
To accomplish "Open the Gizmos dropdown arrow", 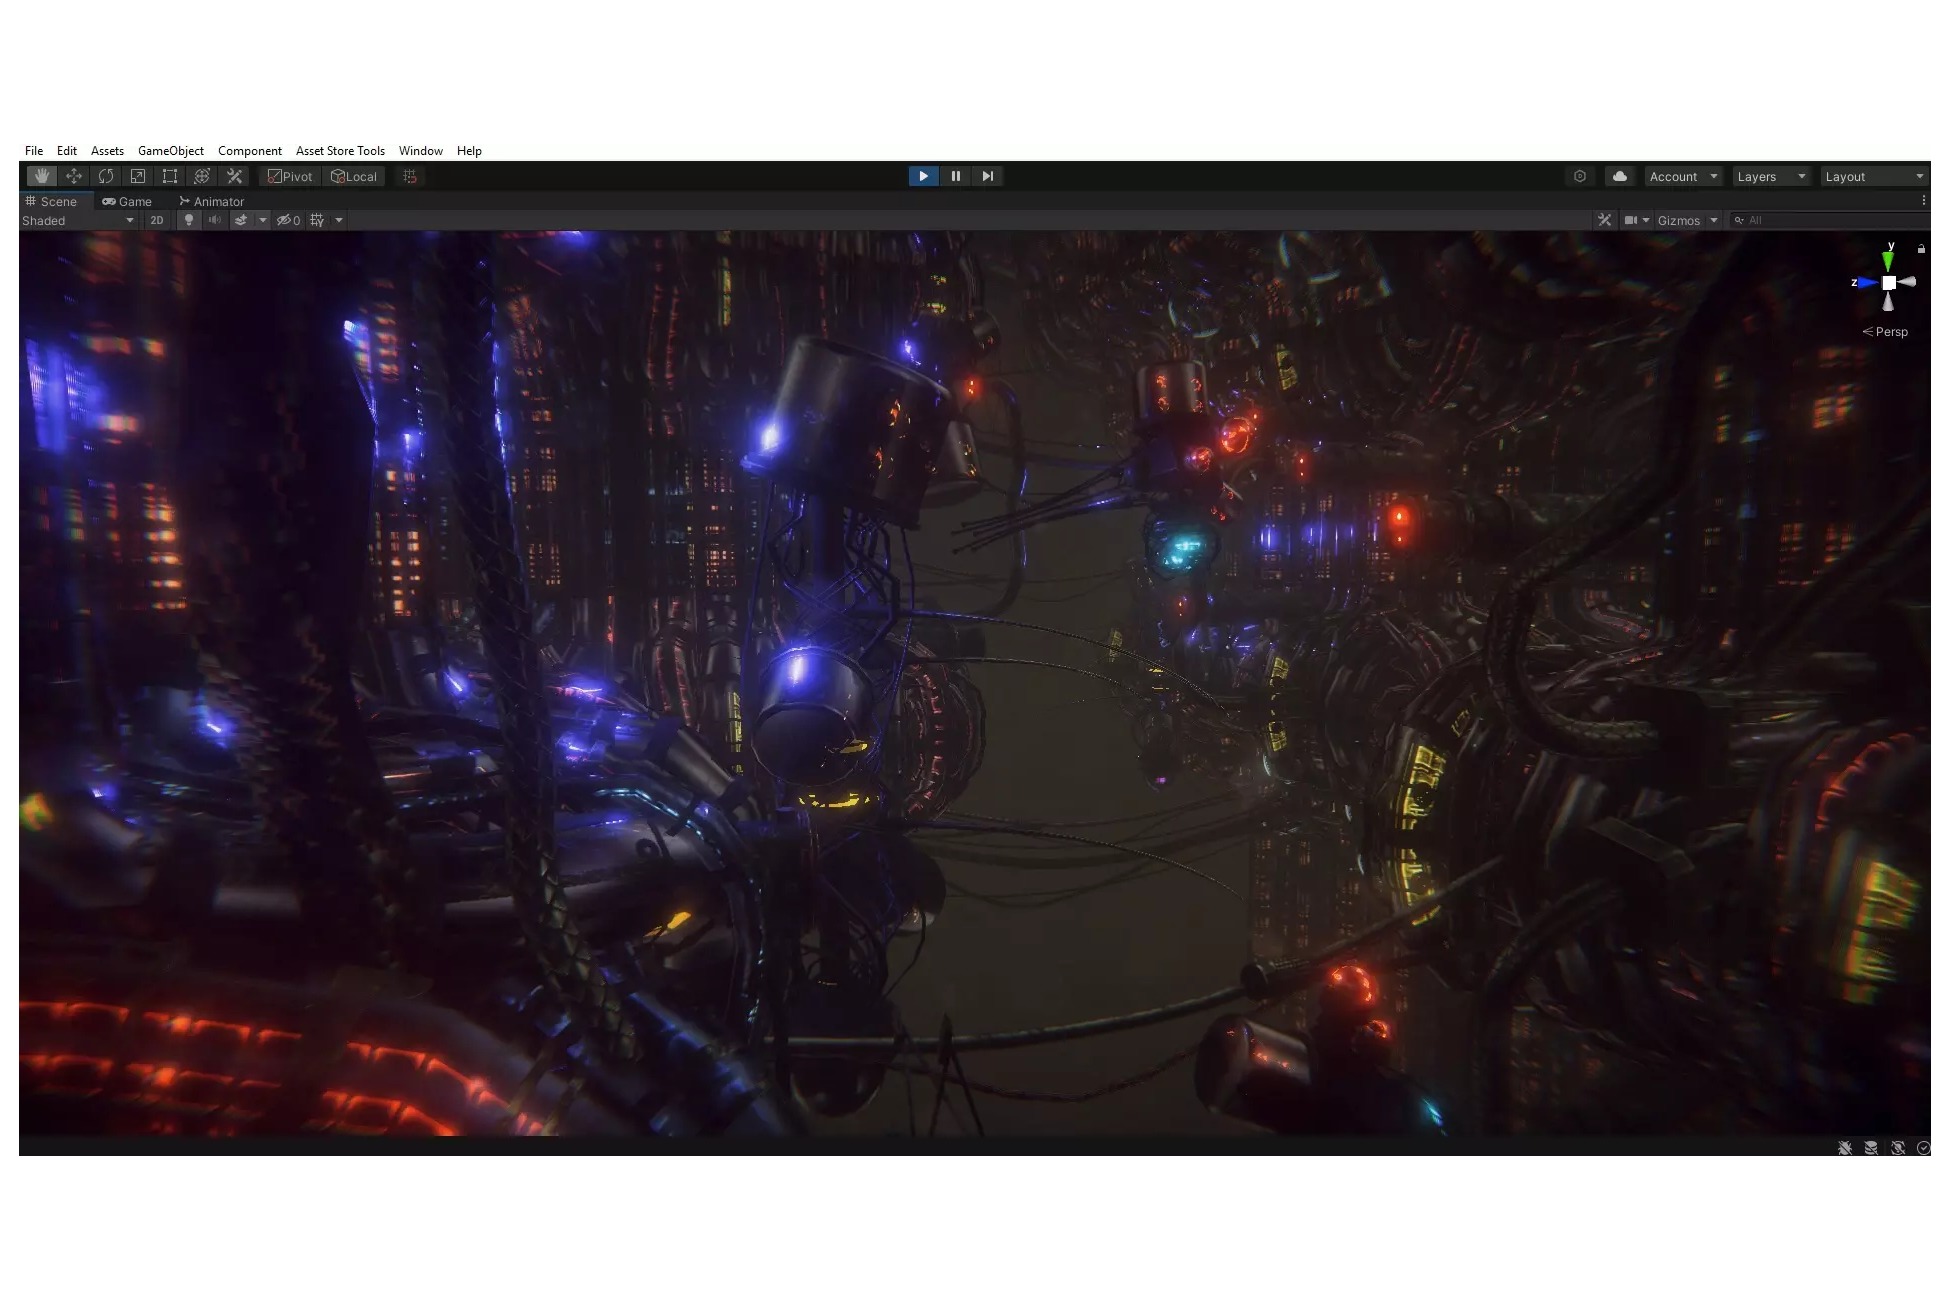I will pyautogui.click(x=1714, y=220).
